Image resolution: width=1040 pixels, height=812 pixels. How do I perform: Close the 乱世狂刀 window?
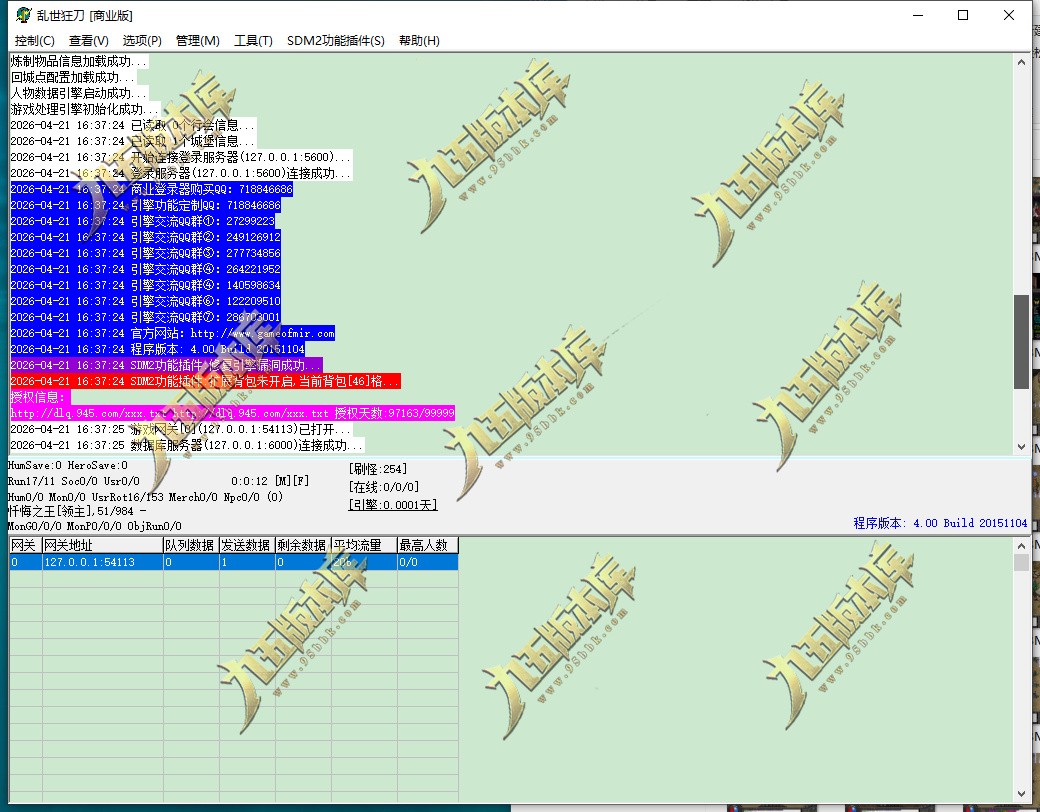(x=1009, y=15)
